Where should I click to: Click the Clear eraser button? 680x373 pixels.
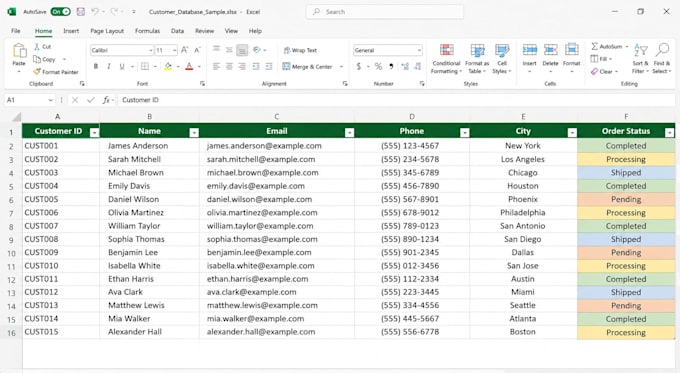[x=605, y=72]
